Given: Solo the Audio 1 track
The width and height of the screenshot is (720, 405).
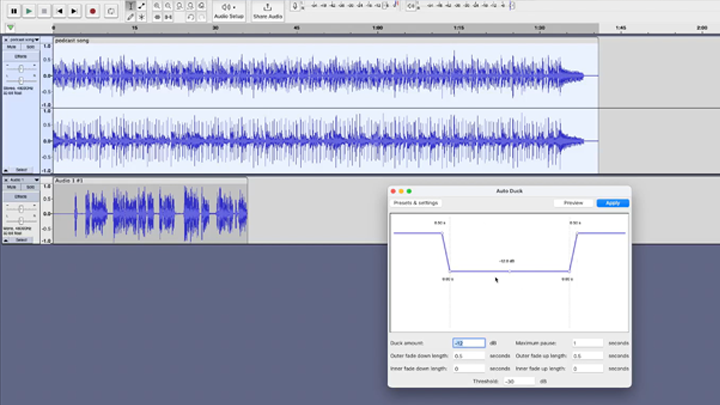Looking at the screenshot, I should [31, 187].
